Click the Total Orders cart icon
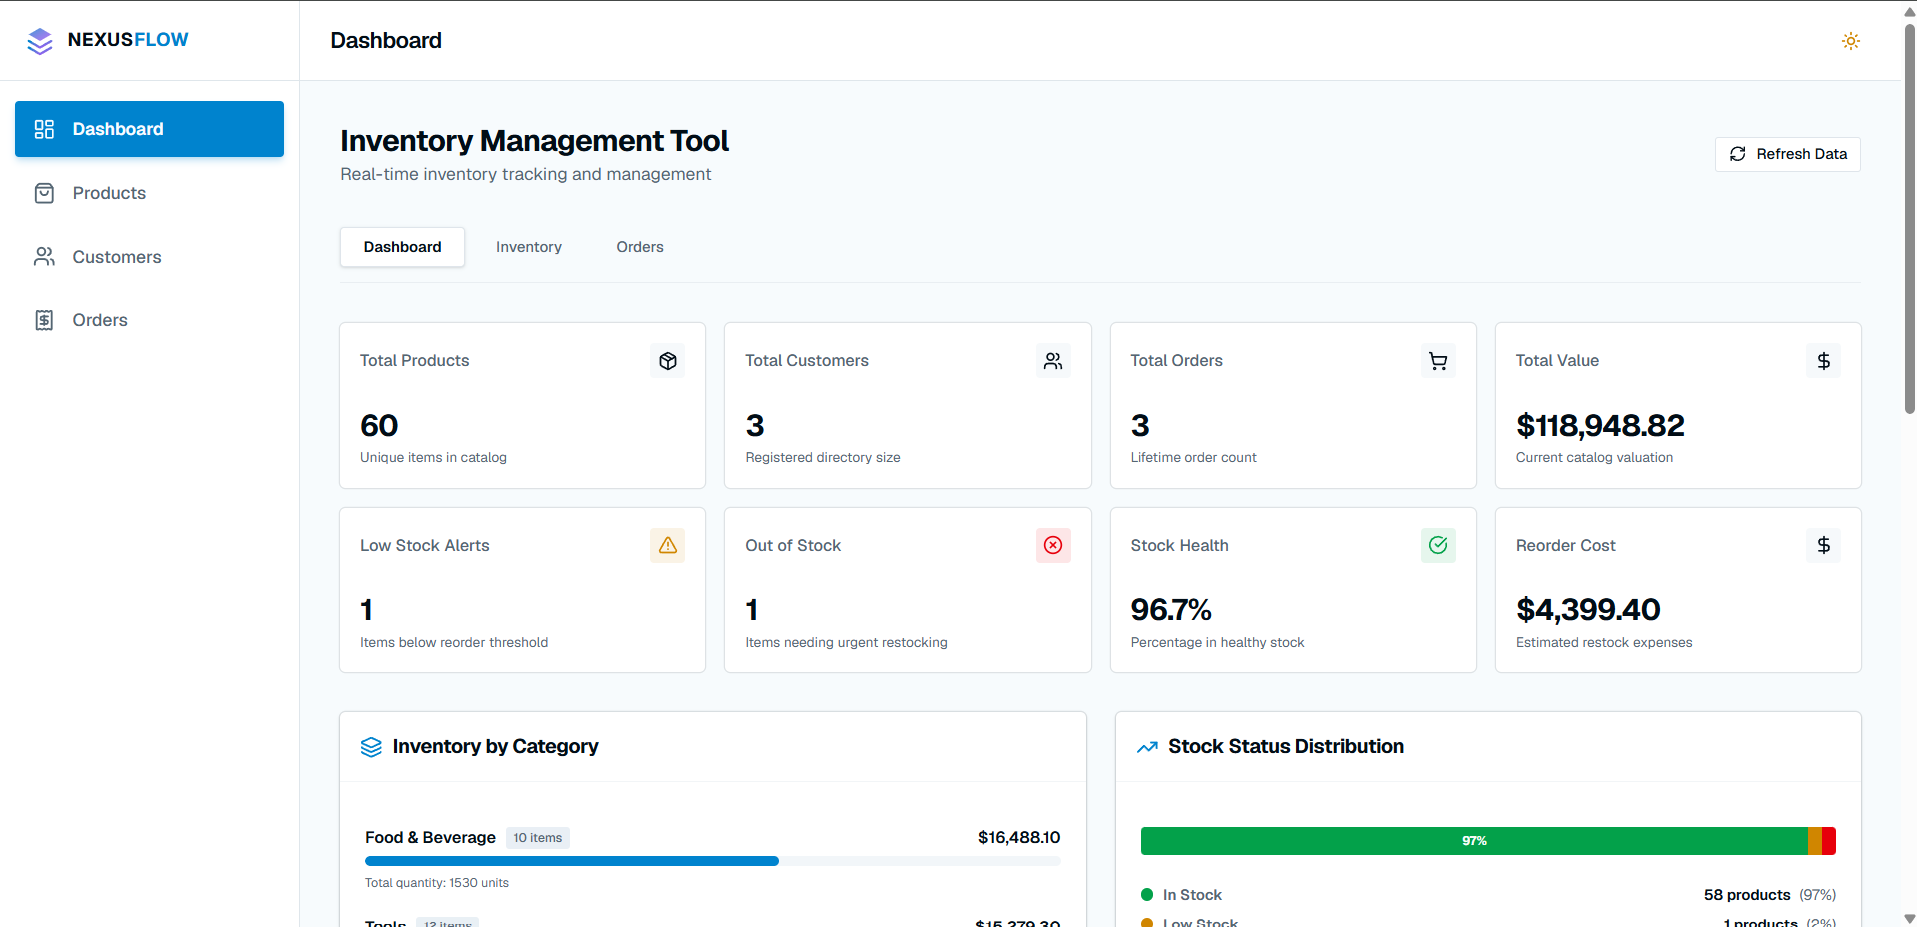Image resolution: width=1917 pixels, height=927 pixels. [x=1438, y=361]
